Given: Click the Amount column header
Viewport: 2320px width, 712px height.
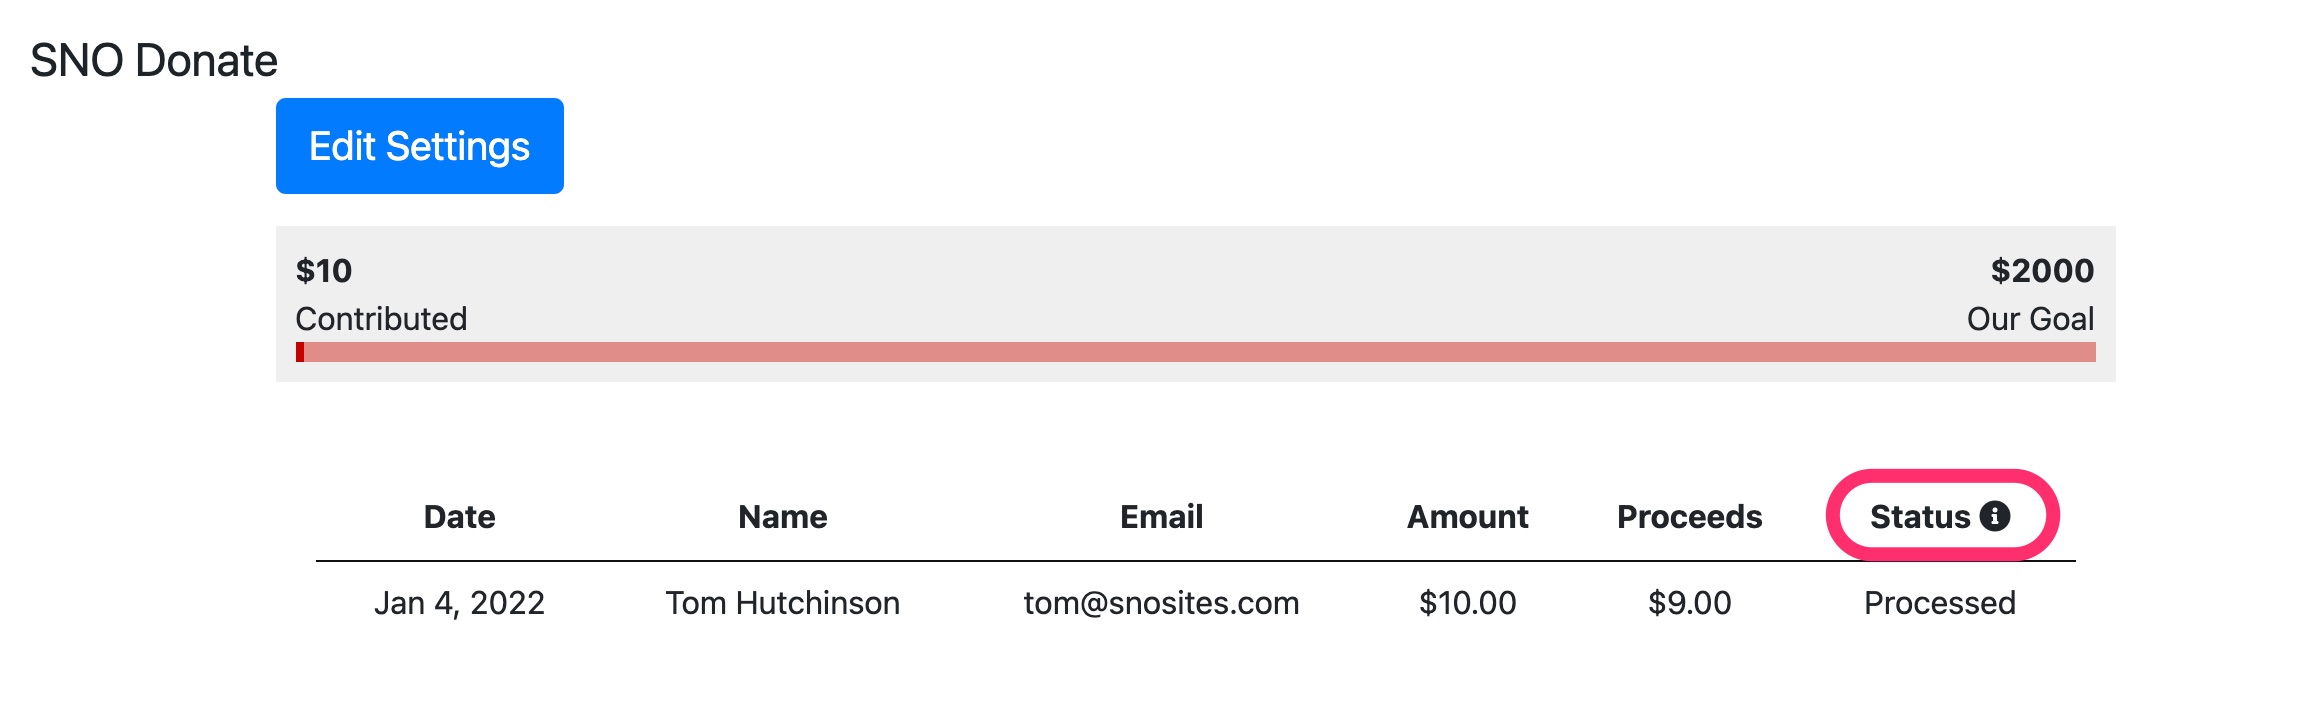Looking at the screenshot, I should [x=1468, y=517].
